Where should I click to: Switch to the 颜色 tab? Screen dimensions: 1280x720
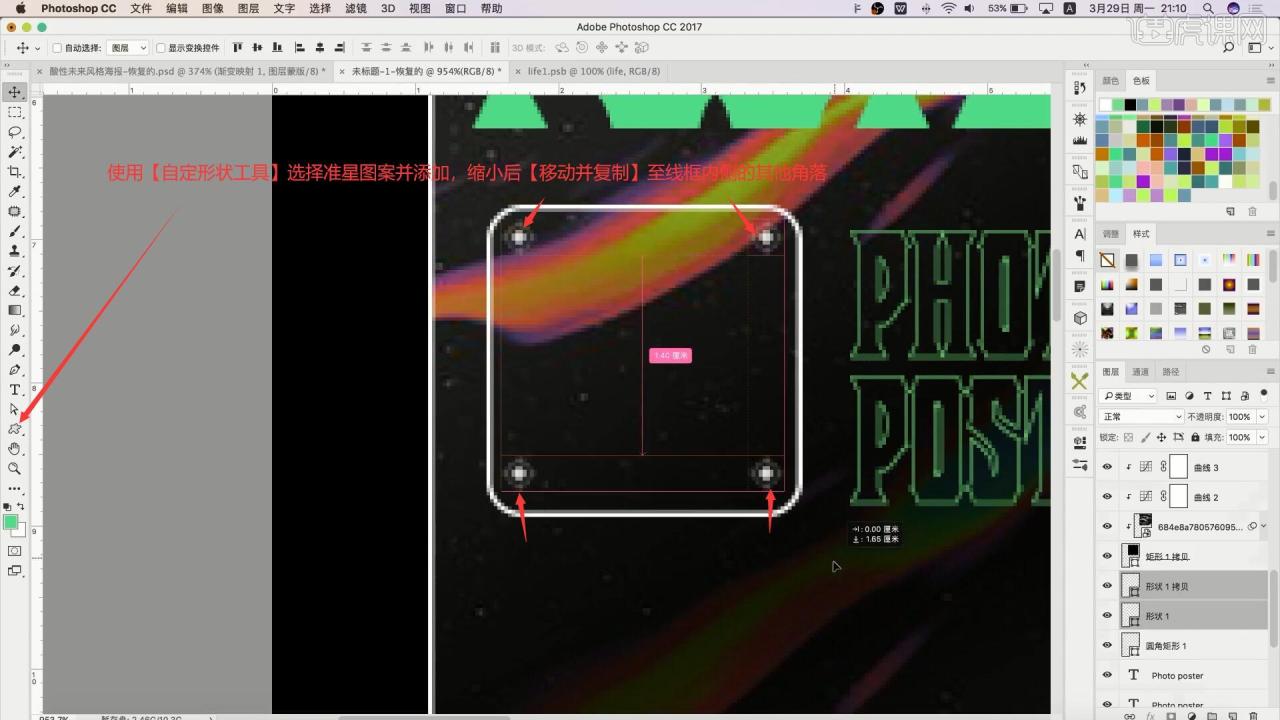[1111, 80]
